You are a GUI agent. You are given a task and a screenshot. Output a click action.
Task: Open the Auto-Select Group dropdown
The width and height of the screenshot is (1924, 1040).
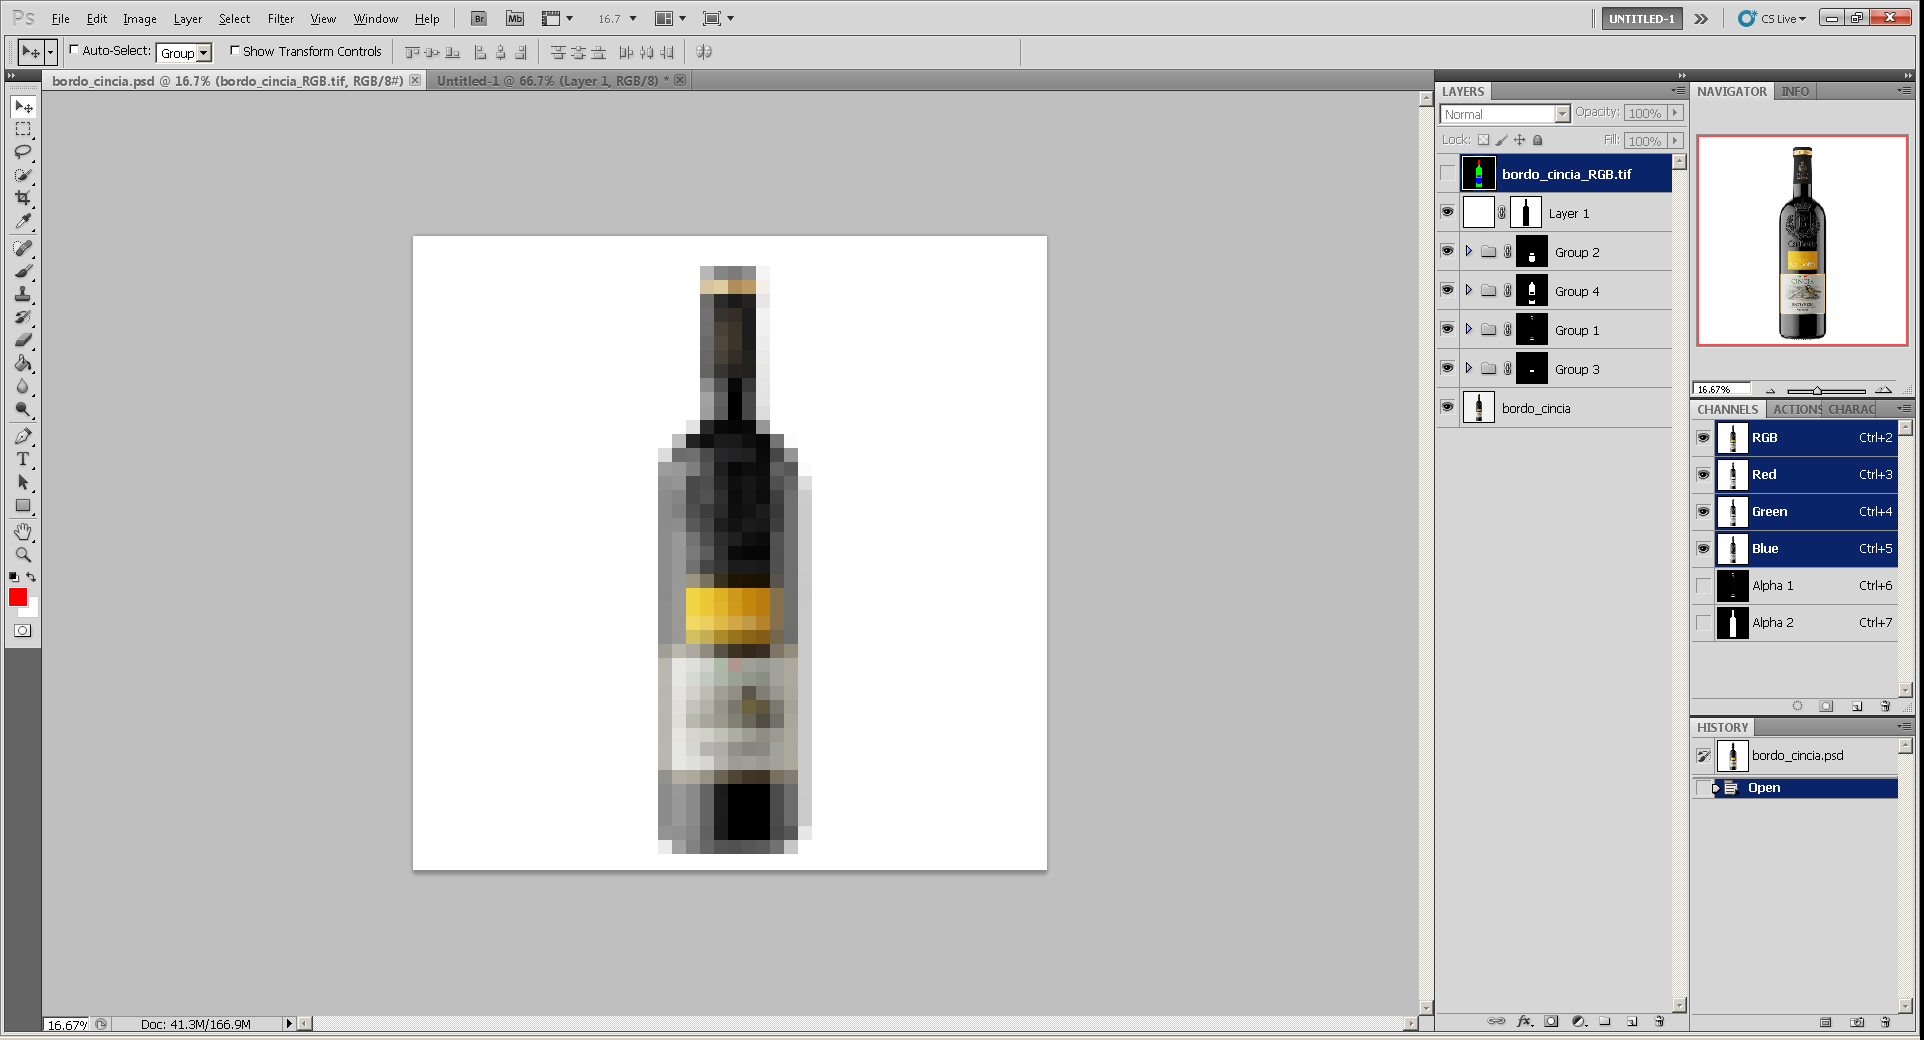(x=185, y=53)
